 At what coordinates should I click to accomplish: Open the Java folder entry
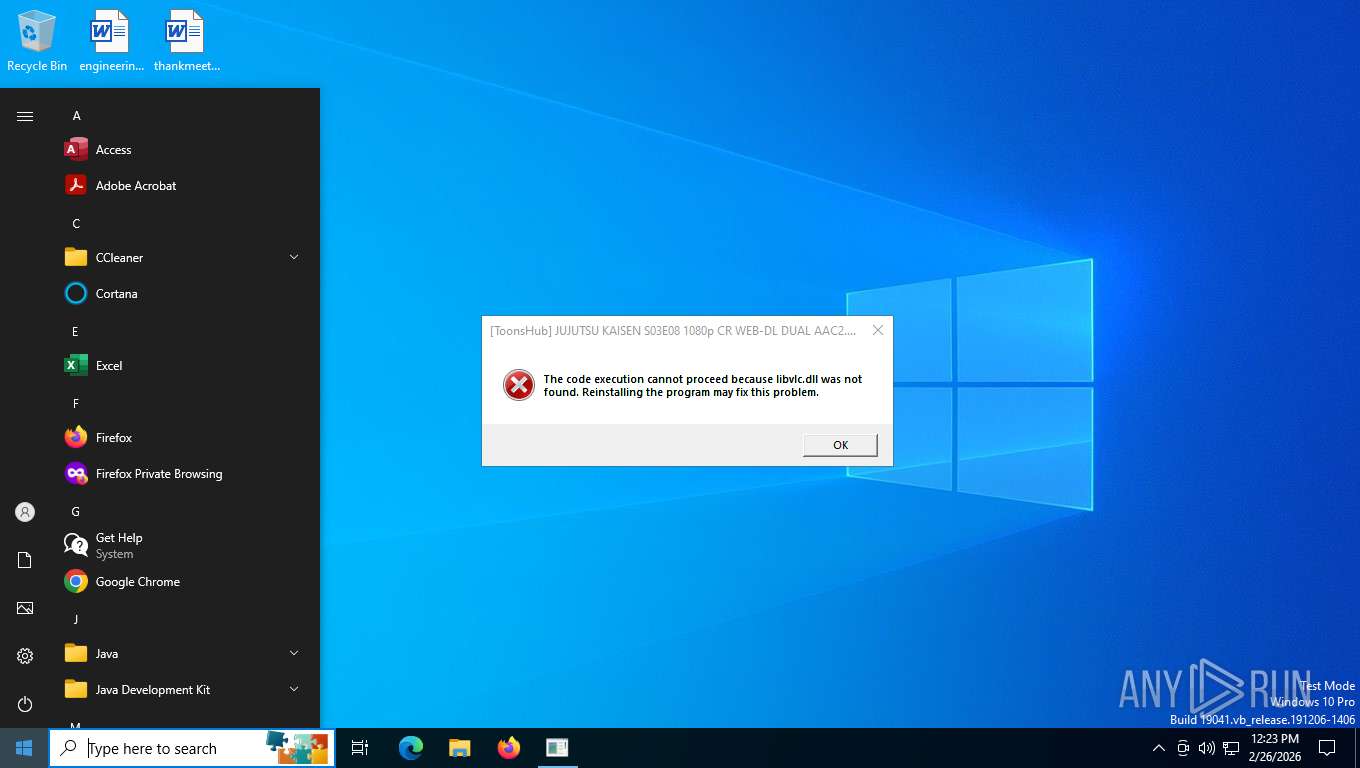click(185, 654)
